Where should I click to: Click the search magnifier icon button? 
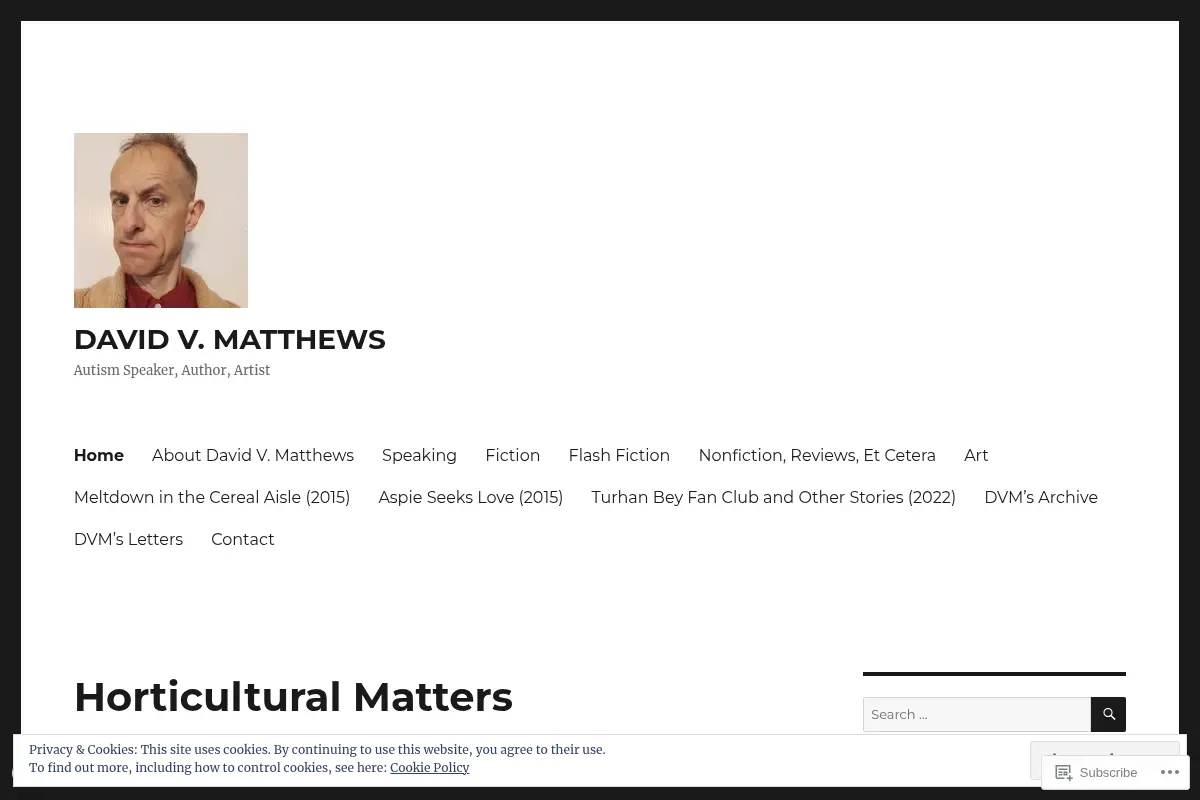point(1108,714)
